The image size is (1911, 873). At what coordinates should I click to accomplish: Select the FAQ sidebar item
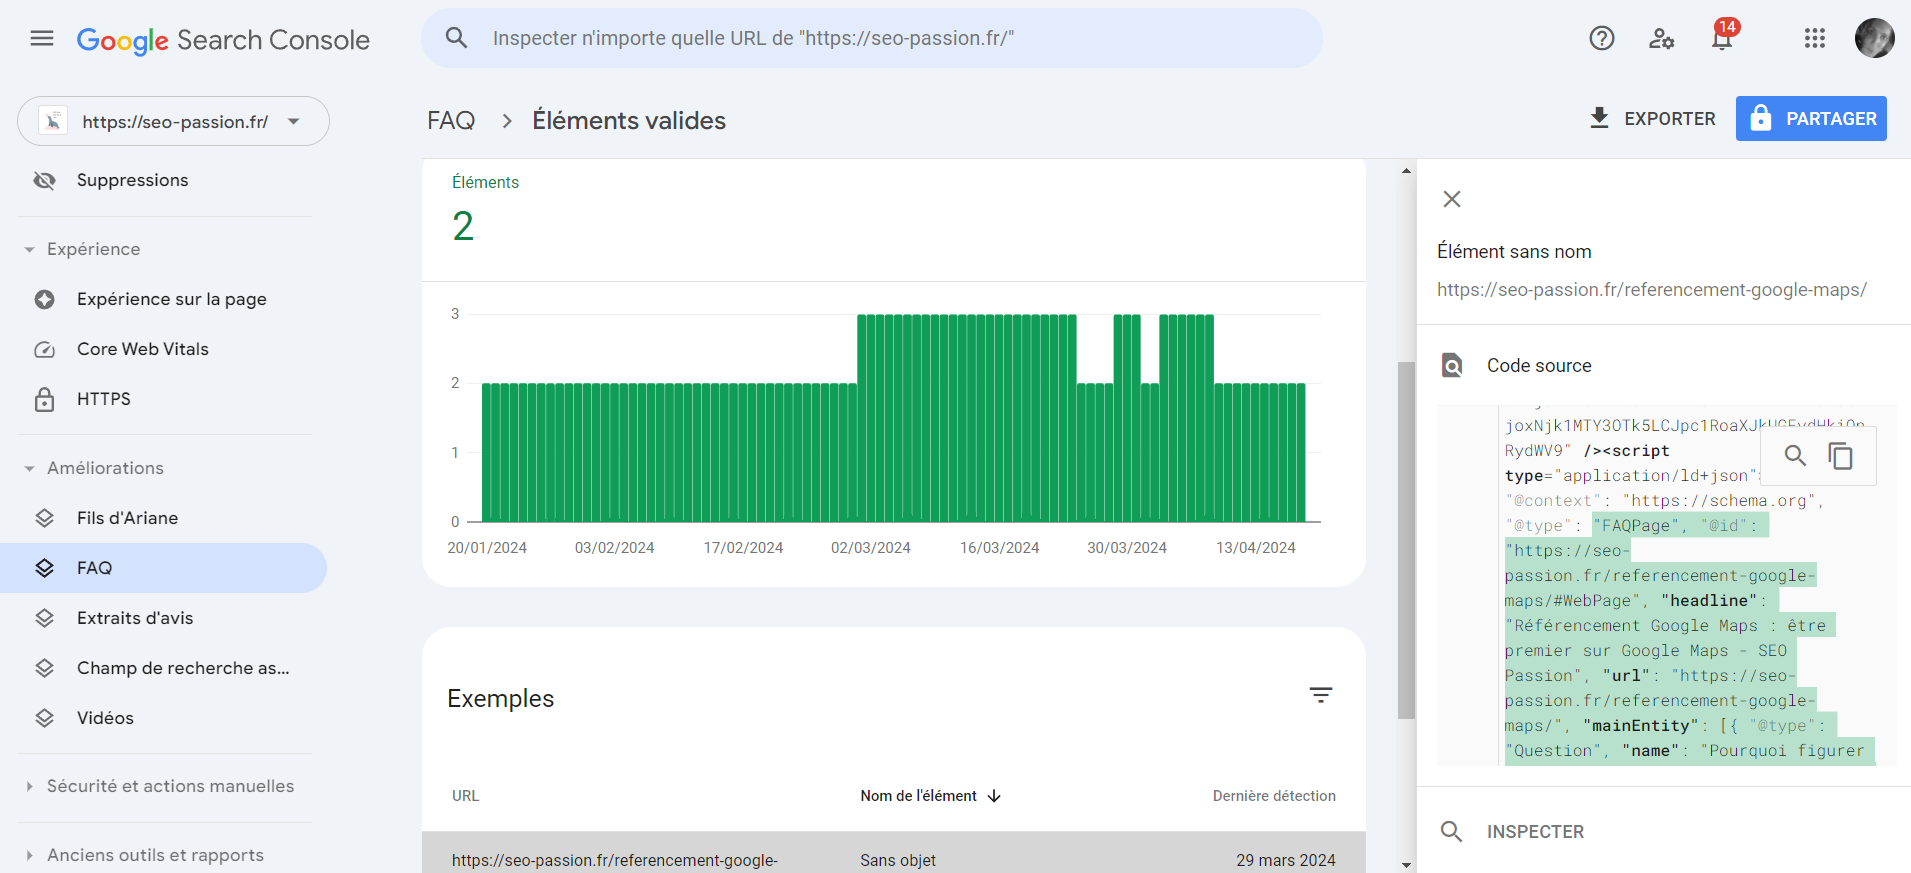tap(164, 568)
